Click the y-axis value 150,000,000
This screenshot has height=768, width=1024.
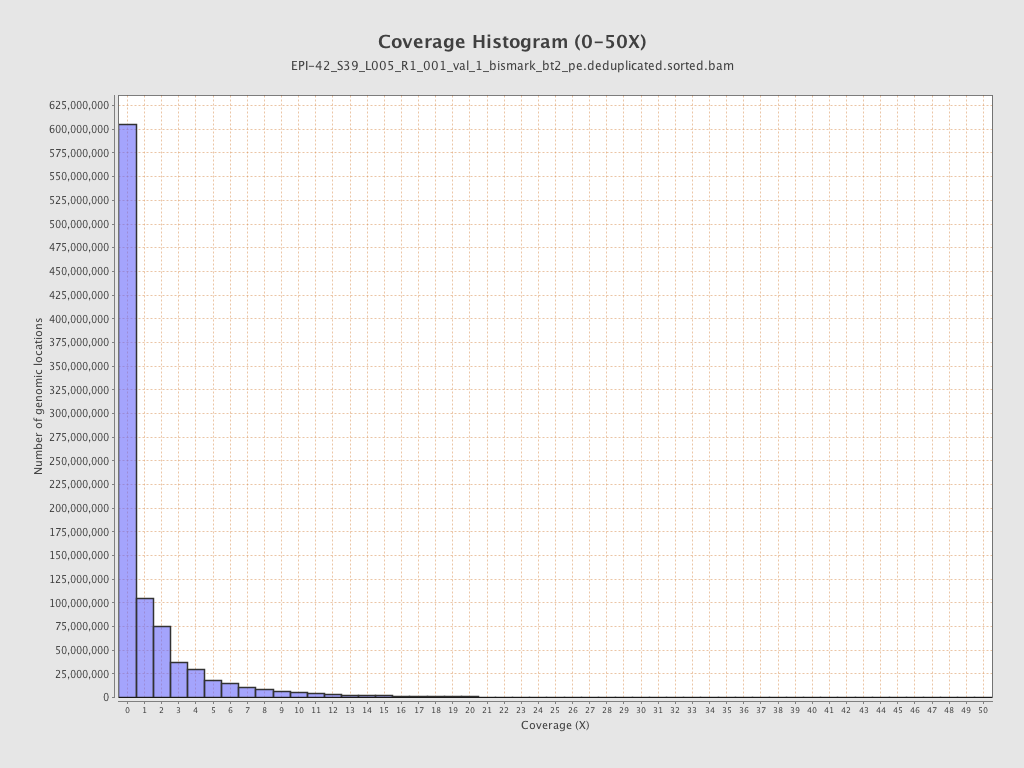coord(79,556)
